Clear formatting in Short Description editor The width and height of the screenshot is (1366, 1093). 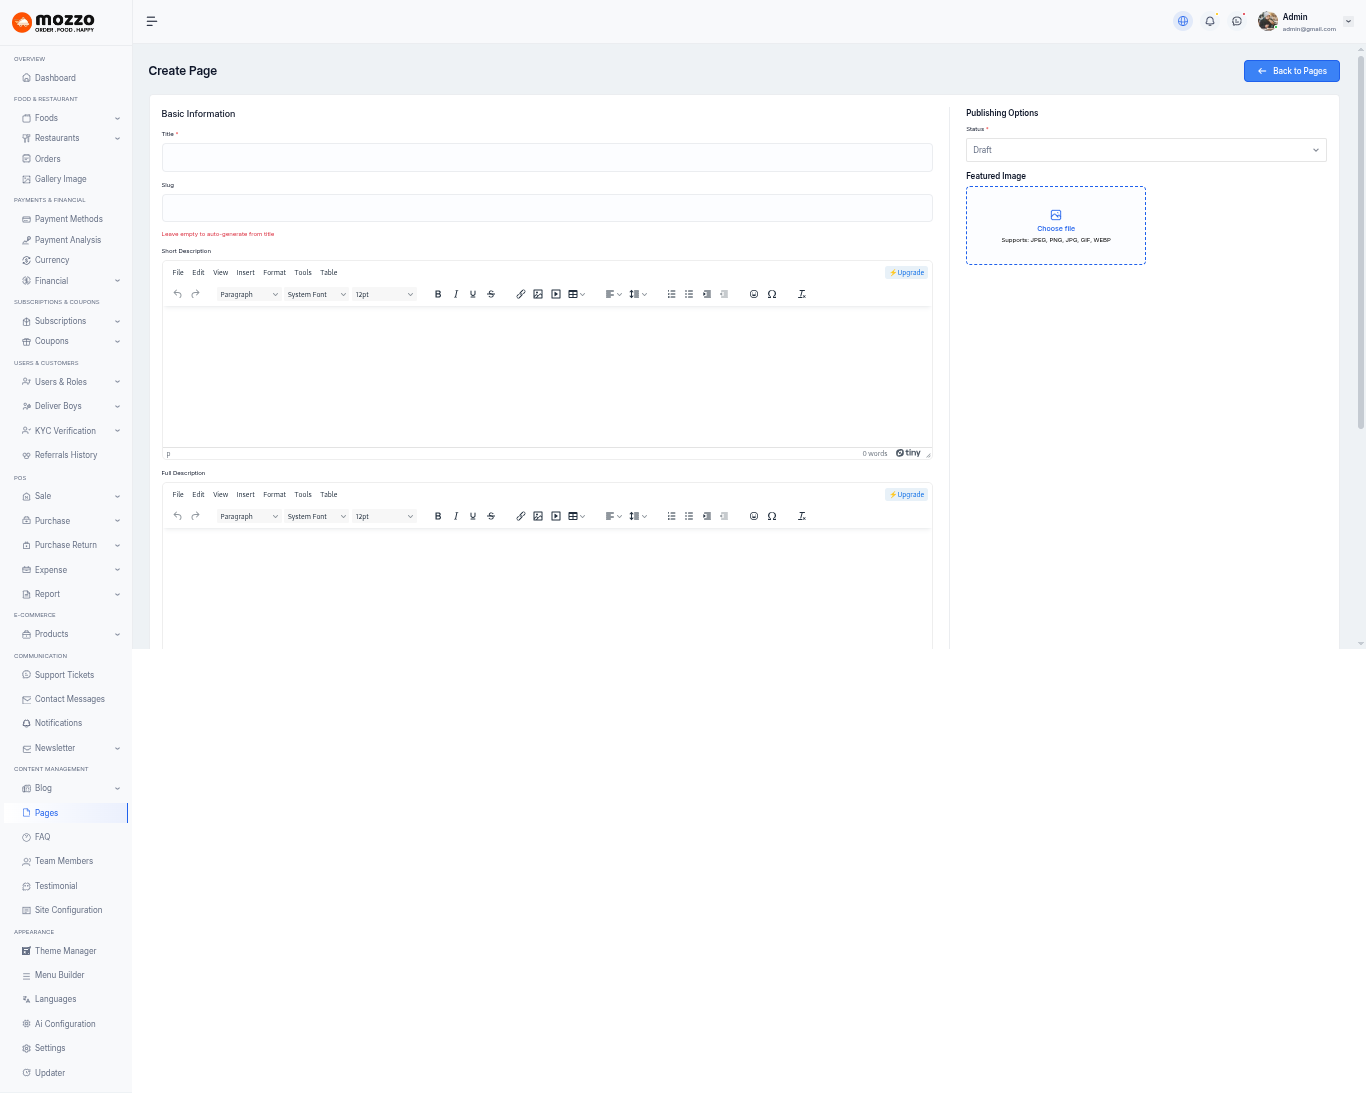point(802,294)
